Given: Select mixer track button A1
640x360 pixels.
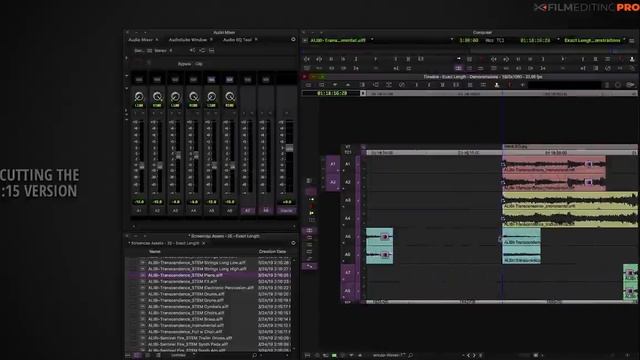Looking at the screenshot, I should 139,211.
